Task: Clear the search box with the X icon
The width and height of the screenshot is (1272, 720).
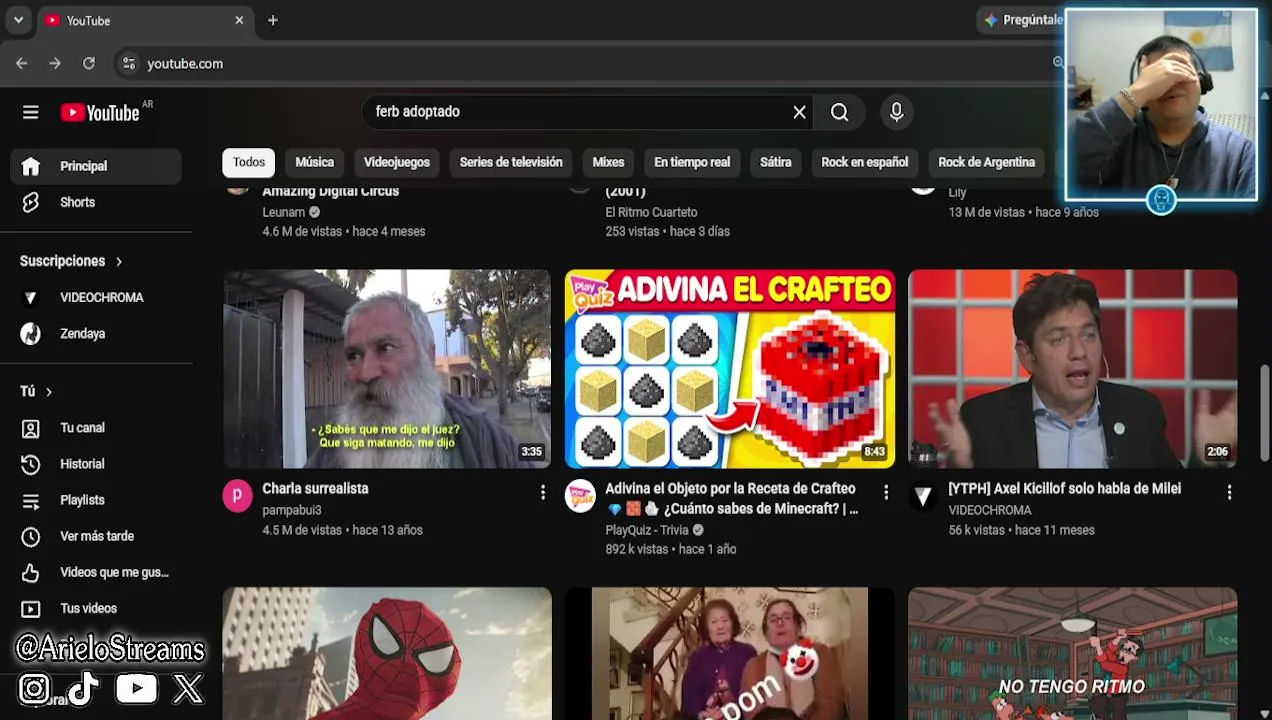Action: (x=799, y=112)
